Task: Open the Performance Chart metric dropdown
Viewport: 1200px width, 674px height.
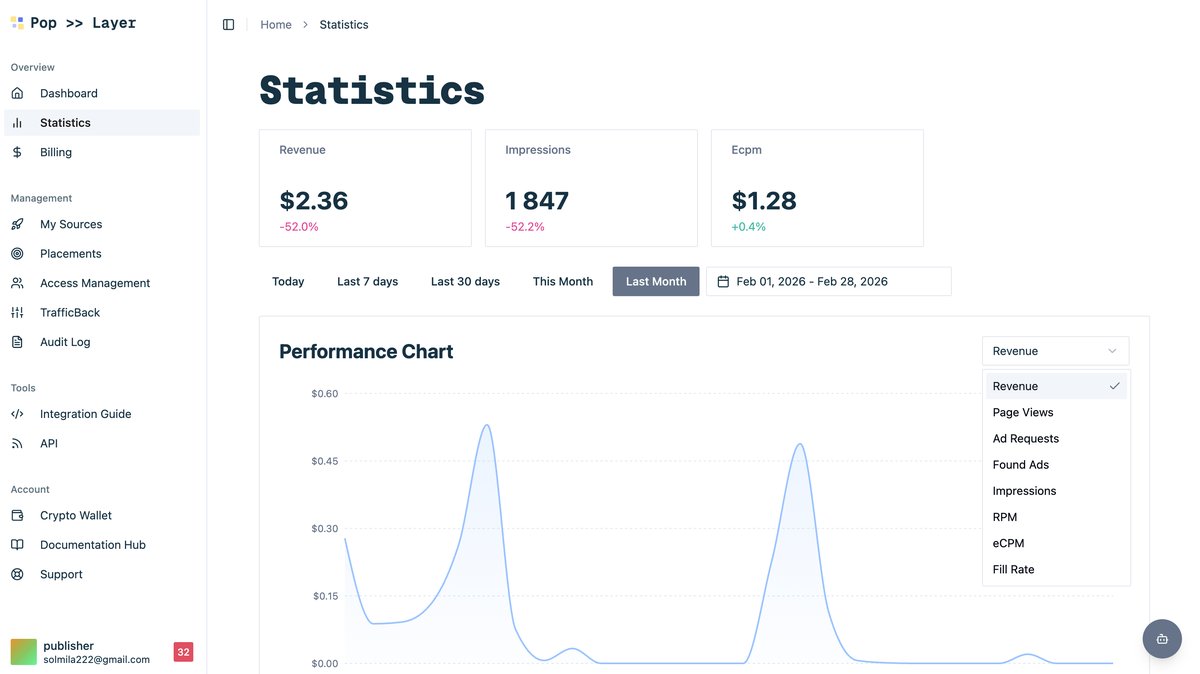Action: point(1055,351)
